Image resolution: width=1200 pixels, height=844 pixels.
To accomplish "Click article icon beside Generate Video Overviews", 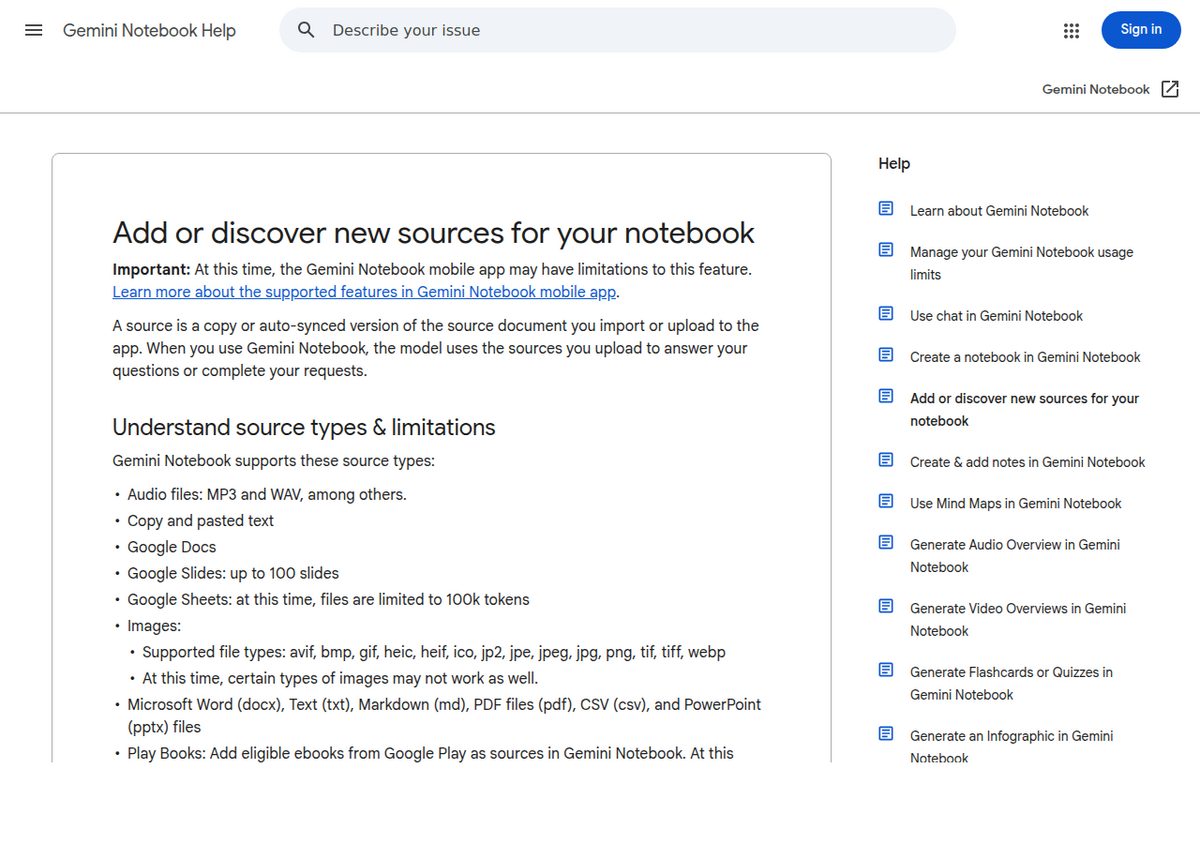I will tap(886, 606).
